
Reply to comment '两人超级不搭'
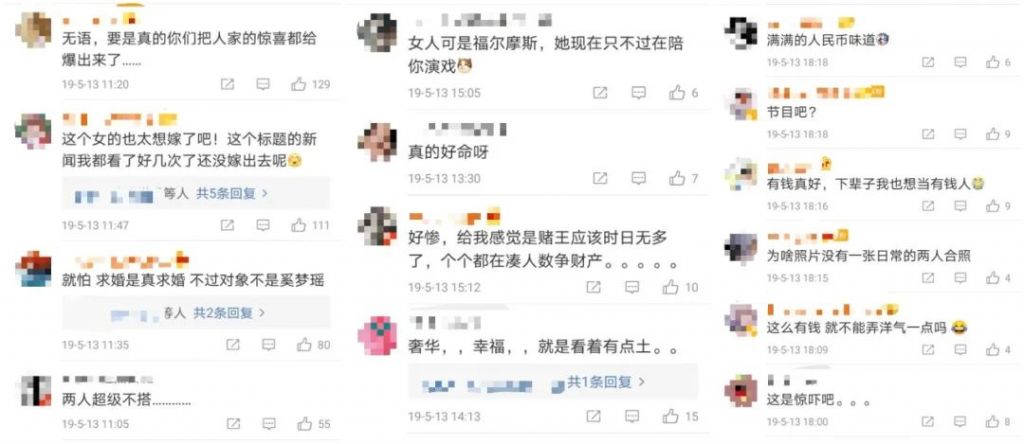269,424
